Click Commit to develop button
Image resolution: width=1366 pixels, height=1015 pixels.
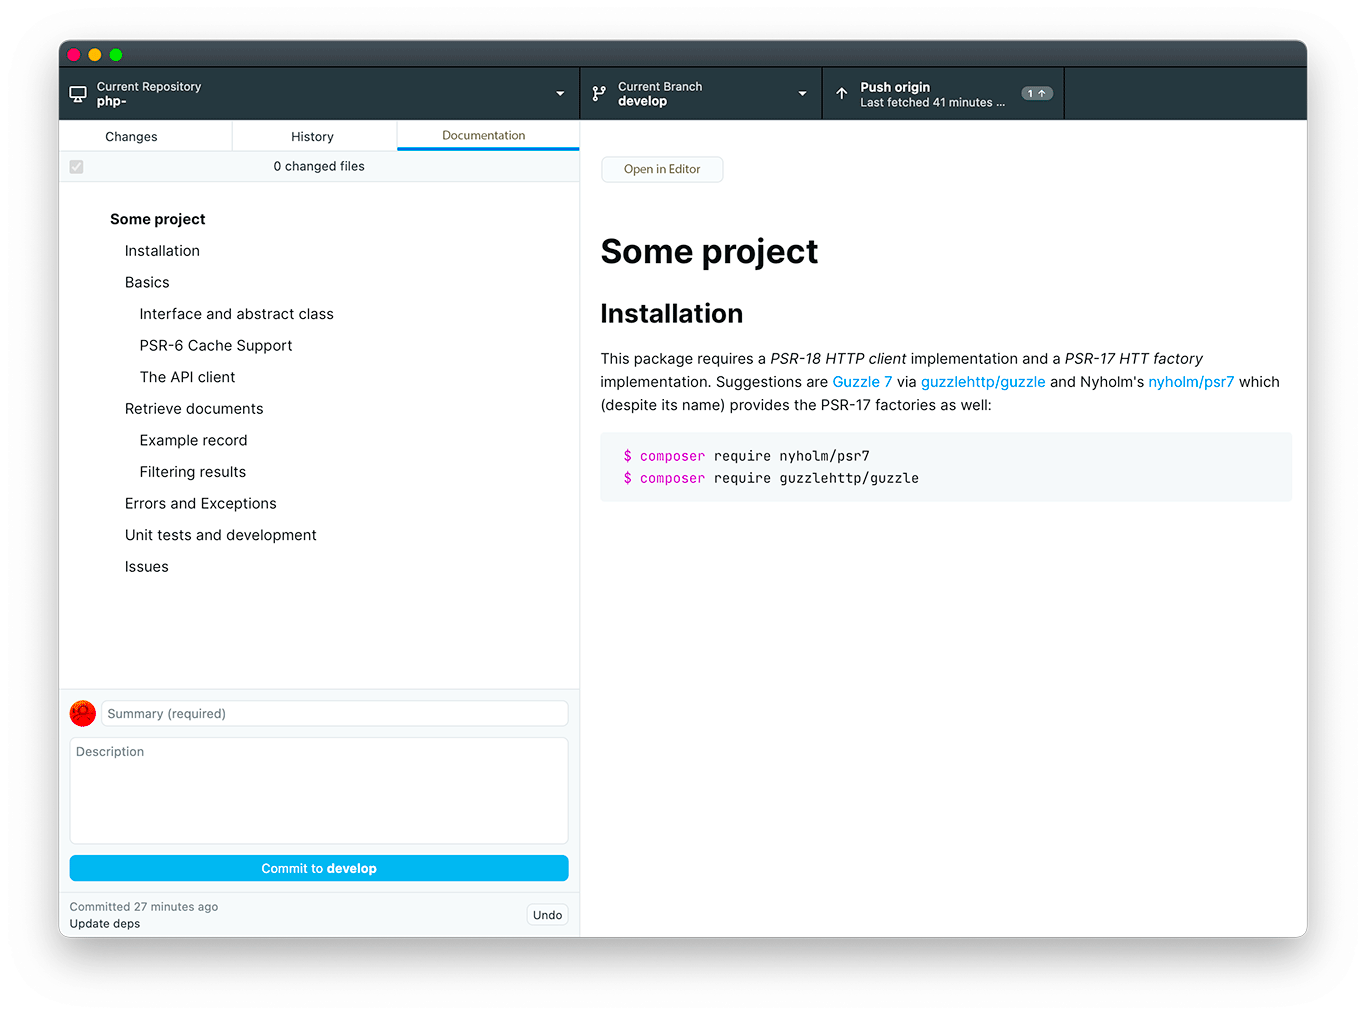[319, 868]
